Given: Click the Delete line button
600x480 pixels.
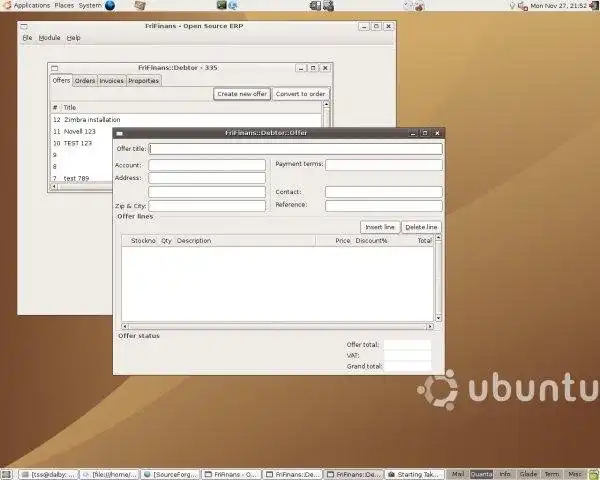Looking at the screenshot, I should [x=421, y=227].
